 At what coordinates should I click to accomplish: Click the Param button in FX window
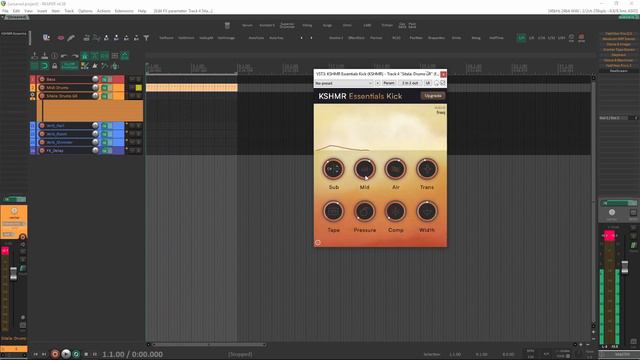[x=389, y=83]
